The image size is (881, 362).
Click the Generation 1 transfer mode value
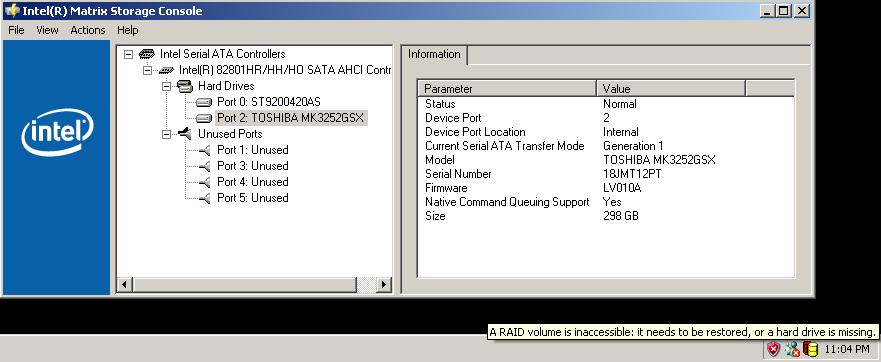[x=633, y=146]
